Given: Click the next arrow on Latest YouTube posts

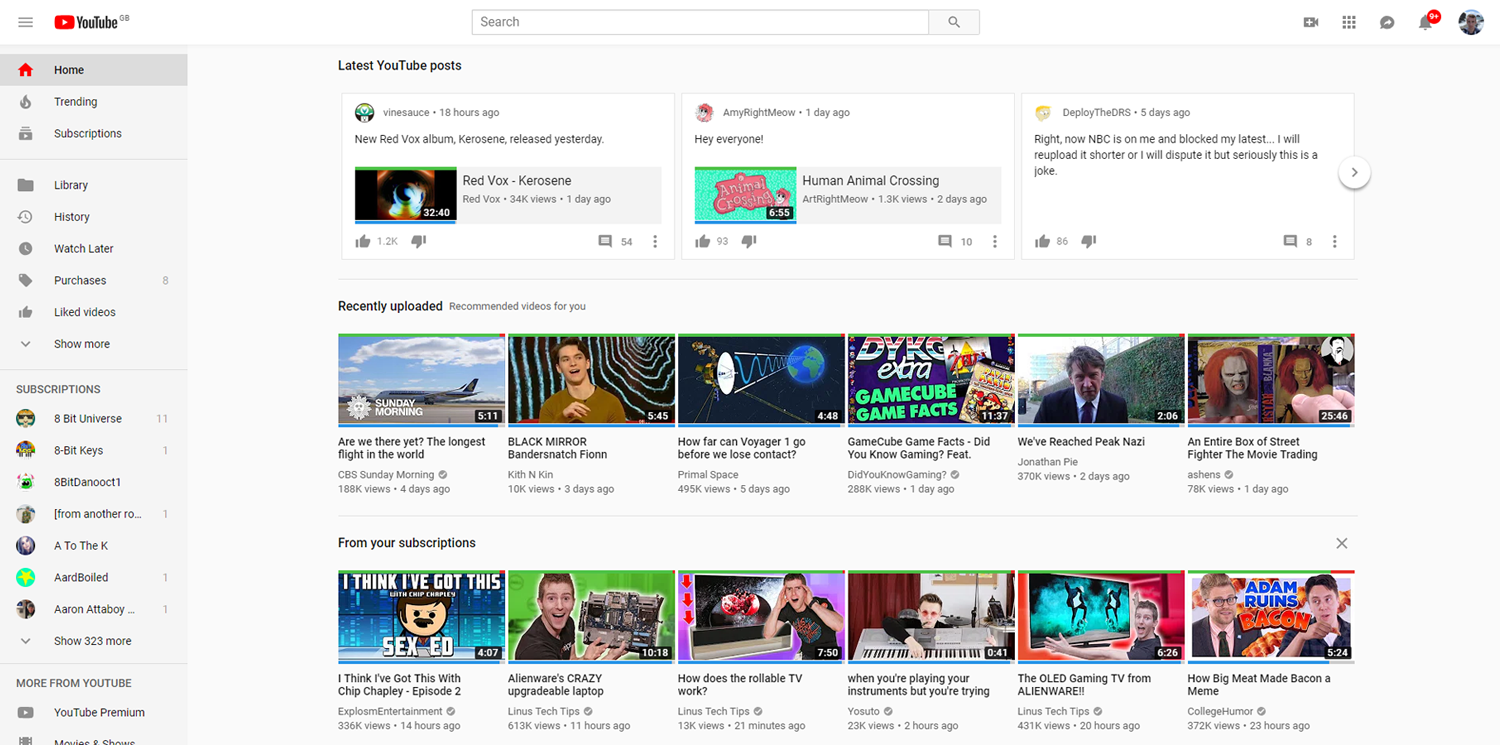Looking at the screenshot, I should click(x=1354, y=171).
